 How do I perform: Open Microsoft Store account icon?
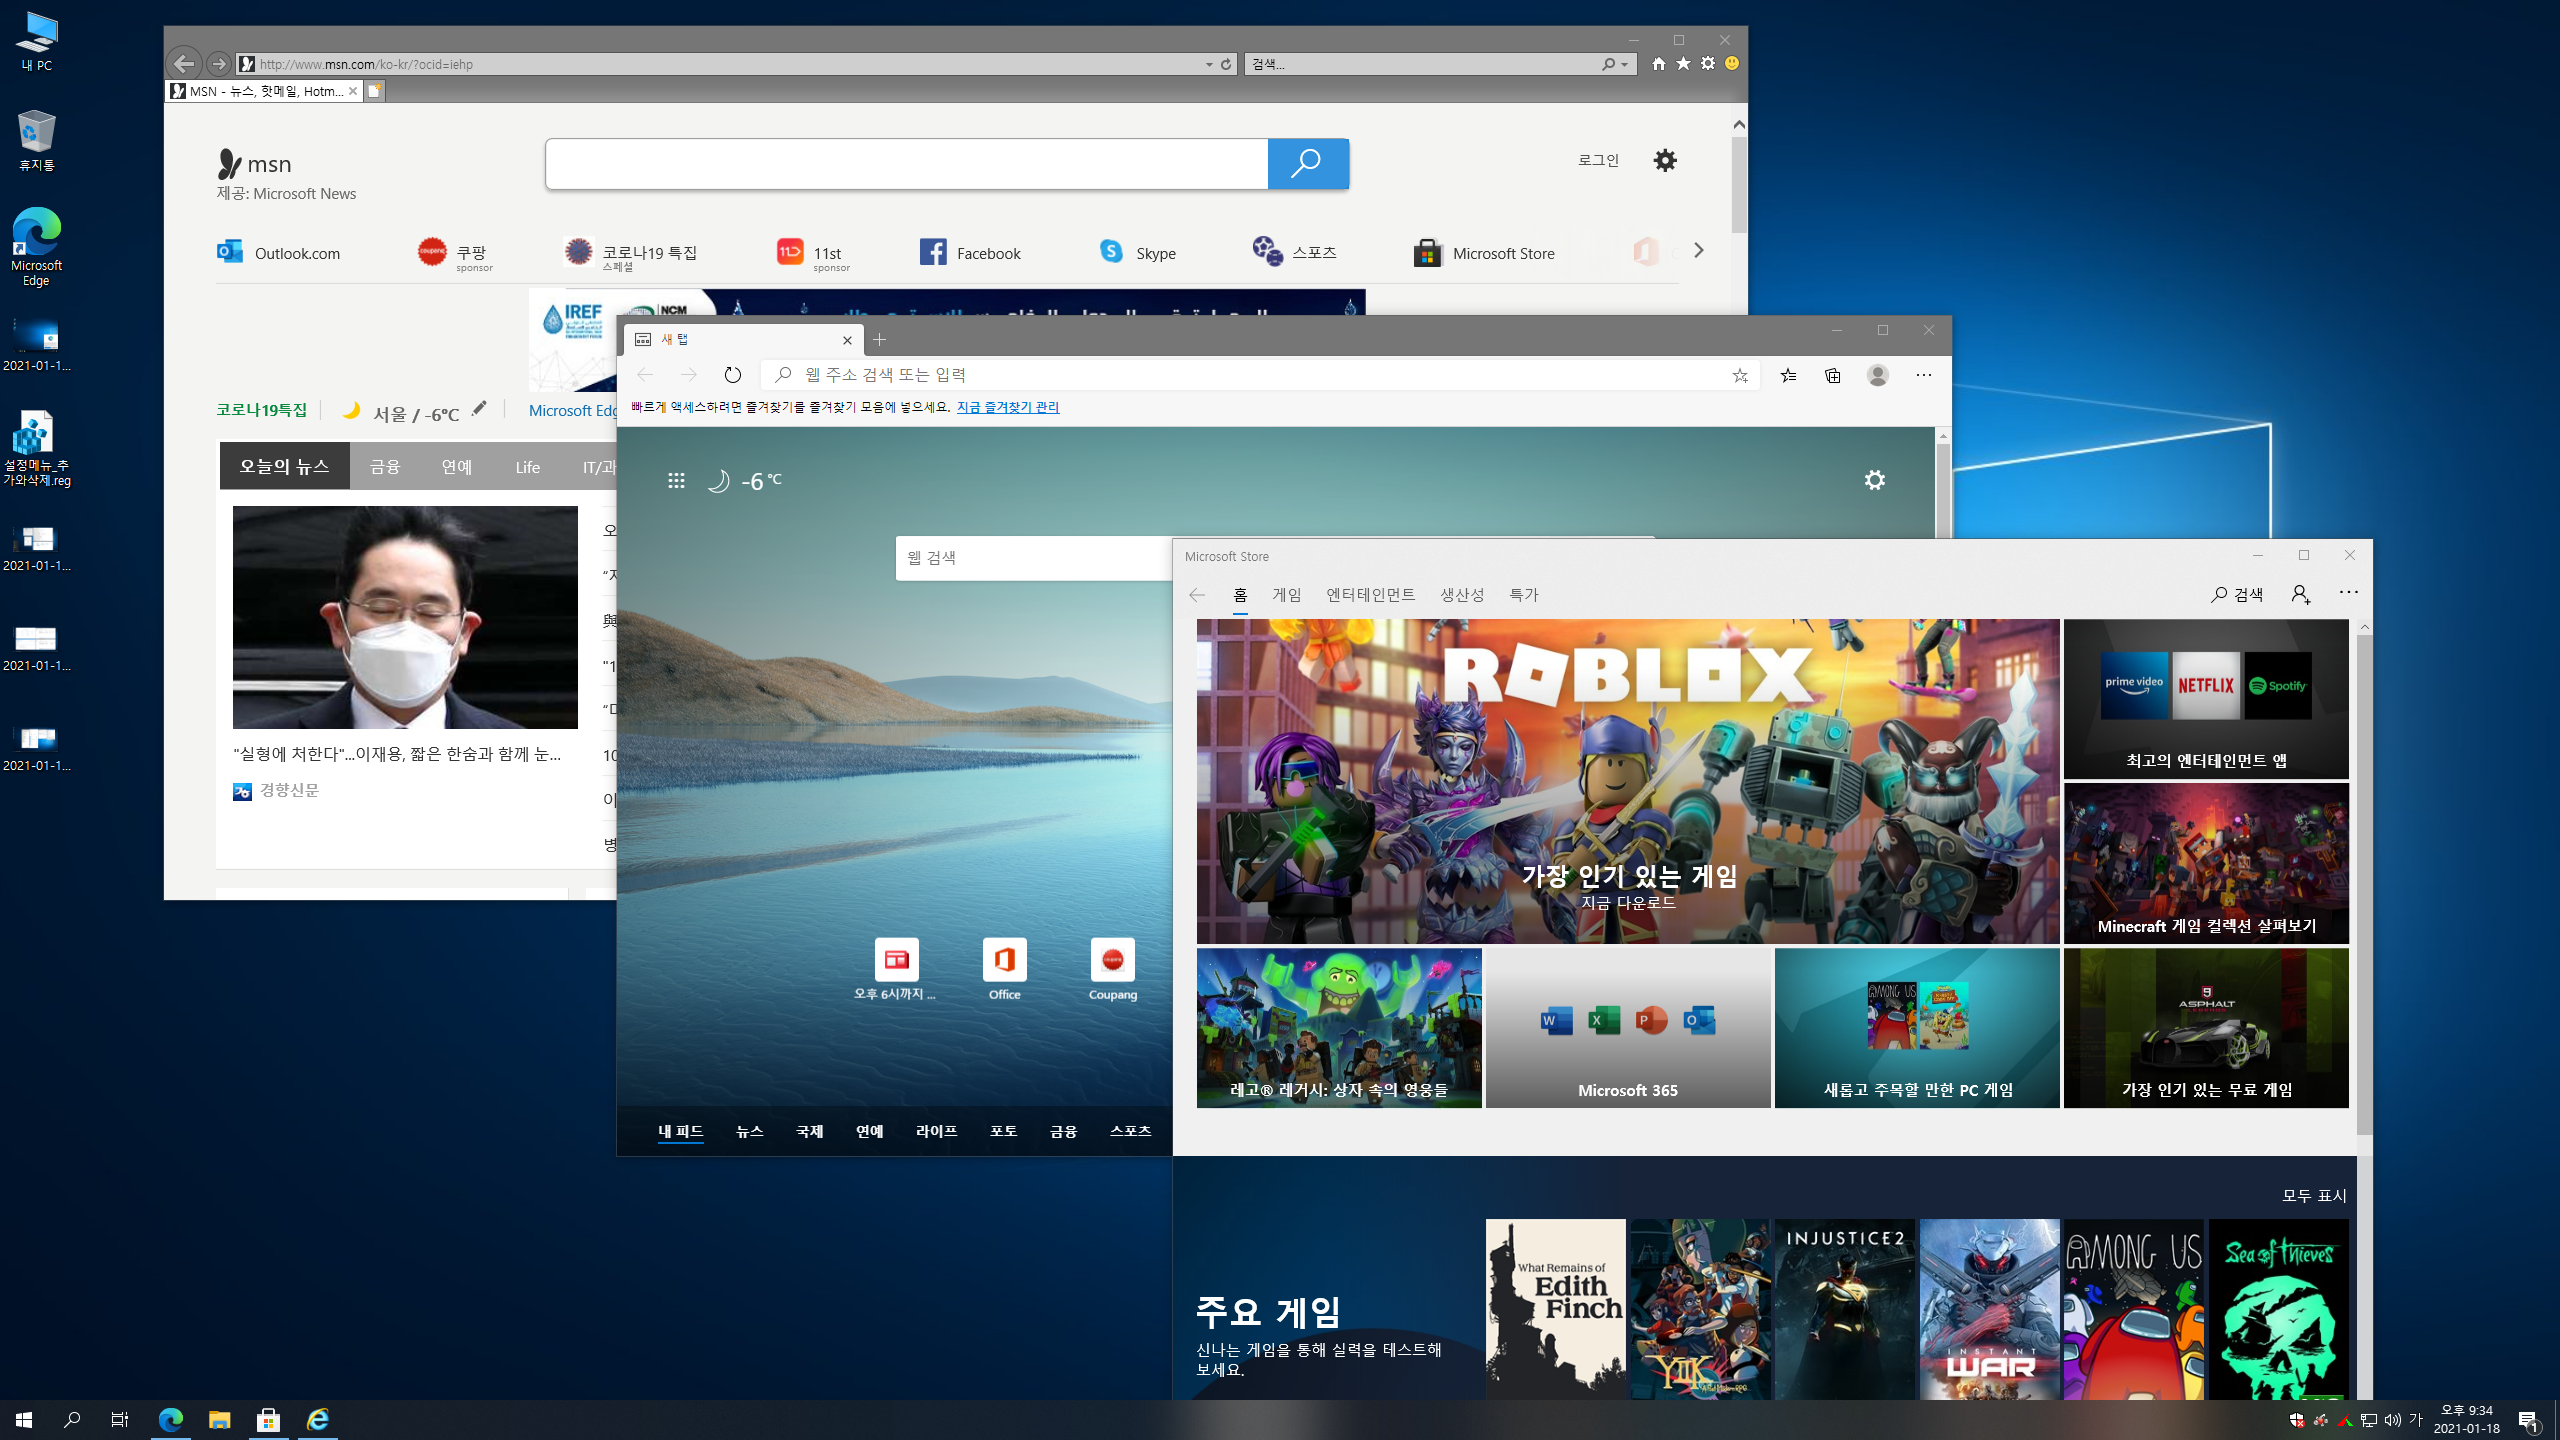(x=2300, y=594)
